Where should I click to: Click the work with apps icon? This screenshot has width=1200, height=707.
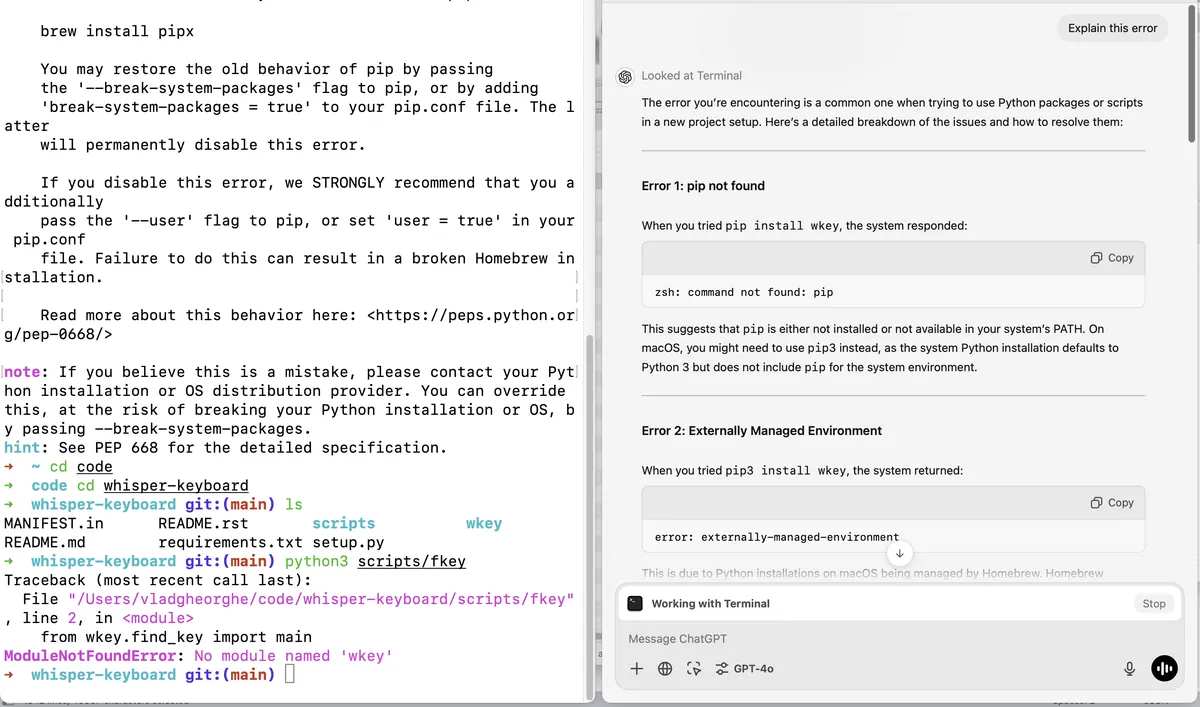694,669
